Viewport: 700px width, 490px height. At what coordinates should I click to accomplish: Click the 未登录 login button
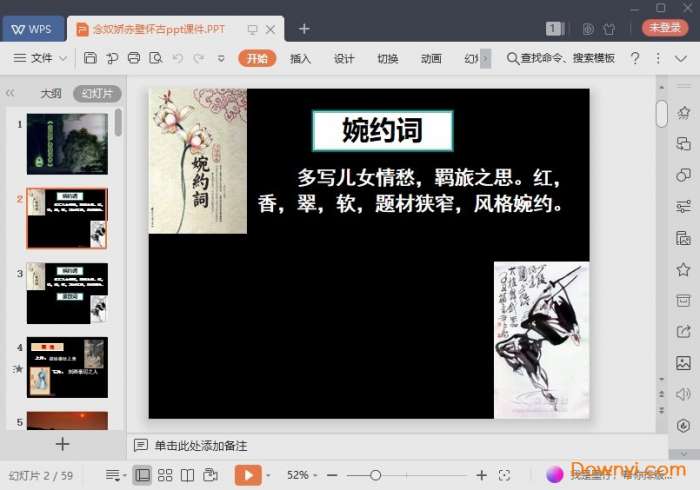coord(665,28)
